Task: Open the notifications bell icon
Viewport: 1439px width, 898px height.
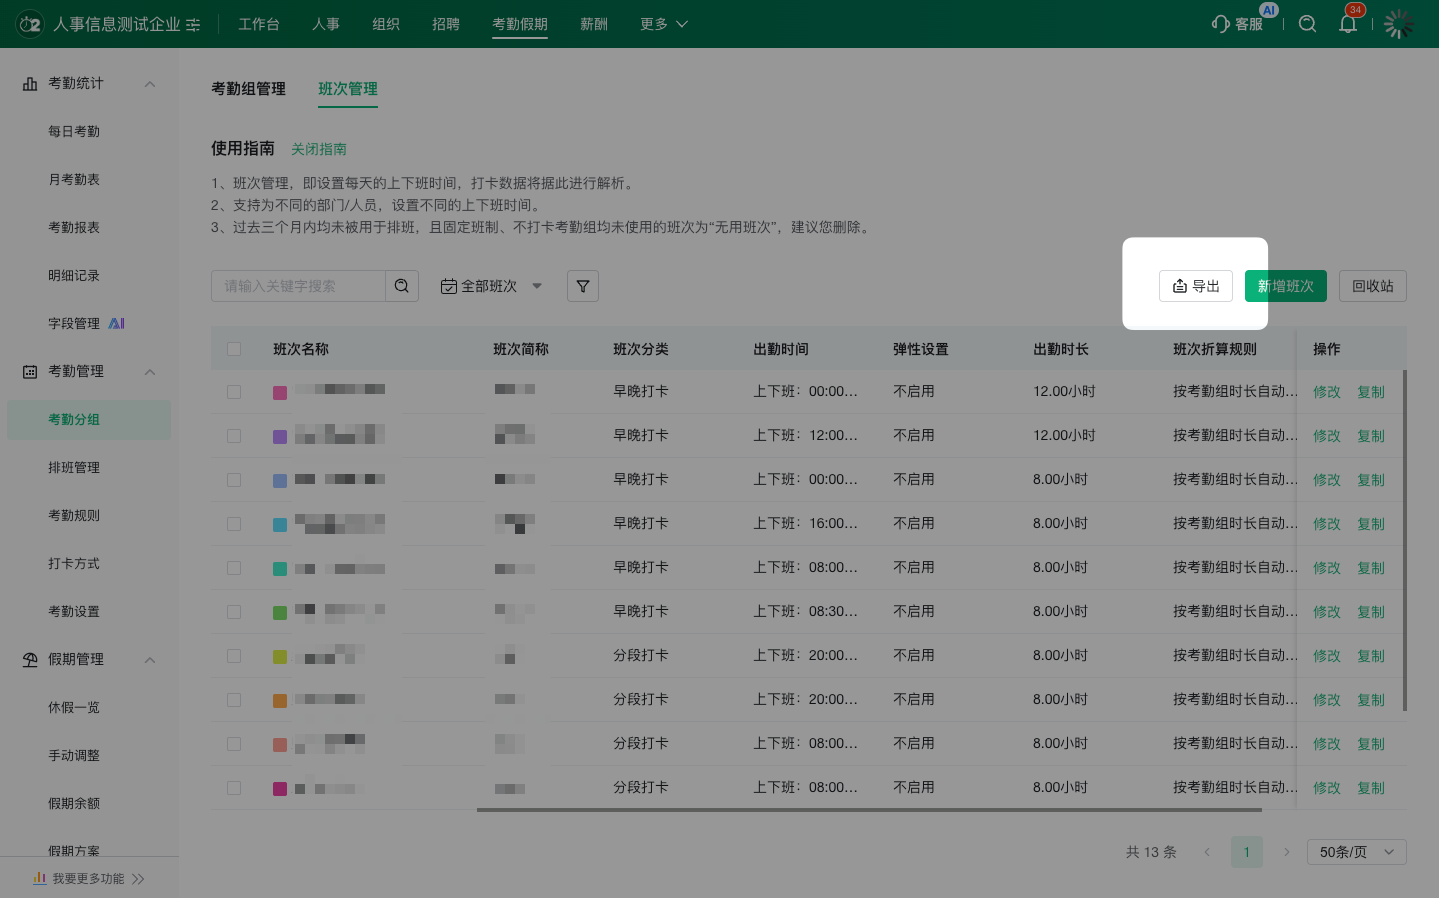Action: 1348,24
